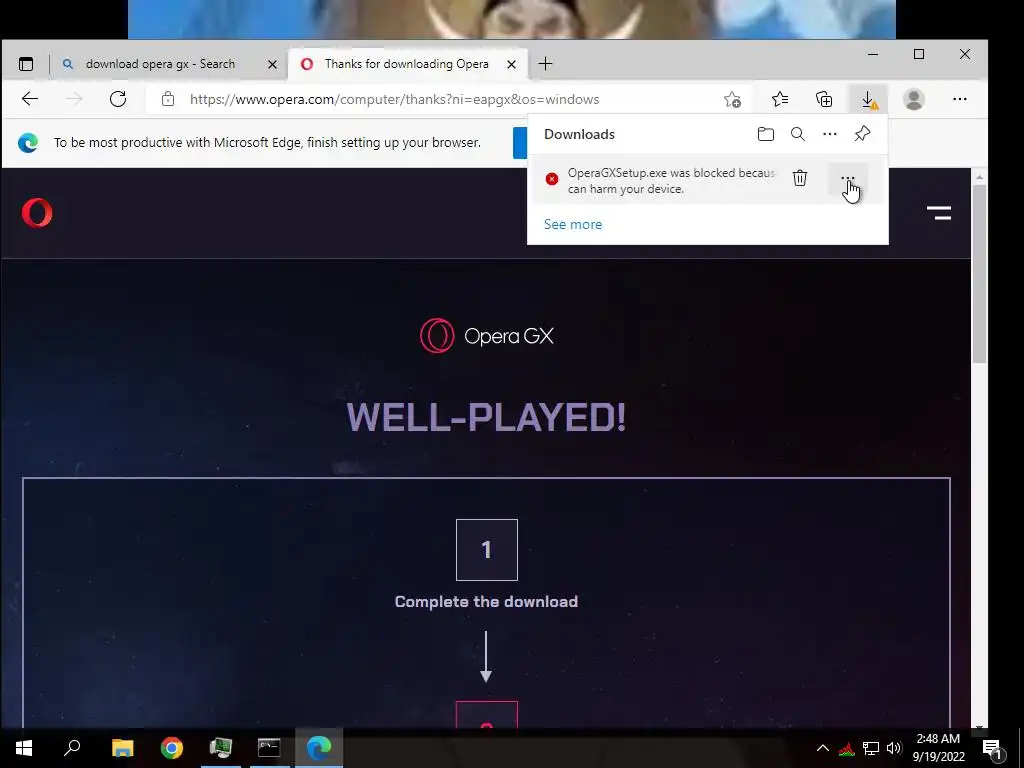Open a new browser tab

point(545,63)
